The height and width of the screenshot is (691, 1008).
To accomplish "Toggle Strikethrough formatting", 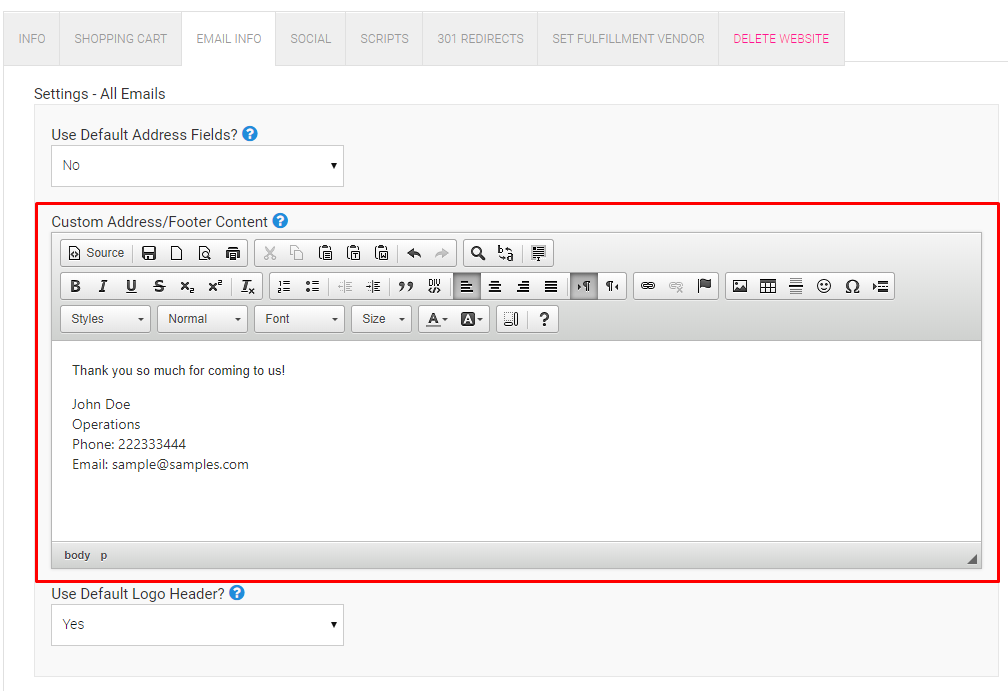I will pos(159,287).
